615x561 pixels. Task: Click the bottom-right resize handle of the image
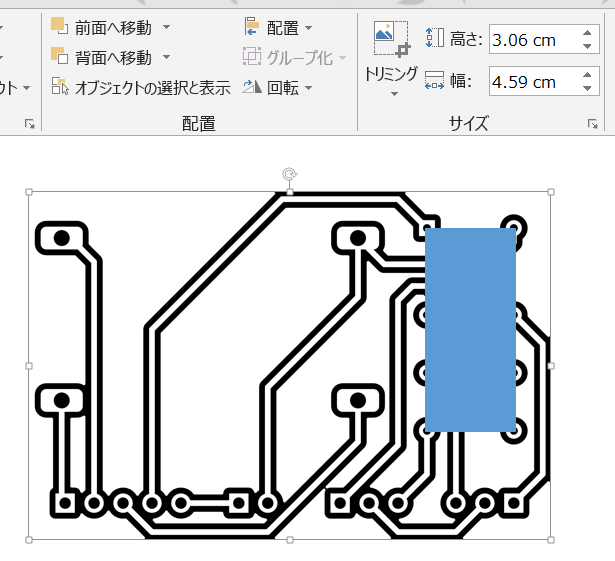(551, 540)
